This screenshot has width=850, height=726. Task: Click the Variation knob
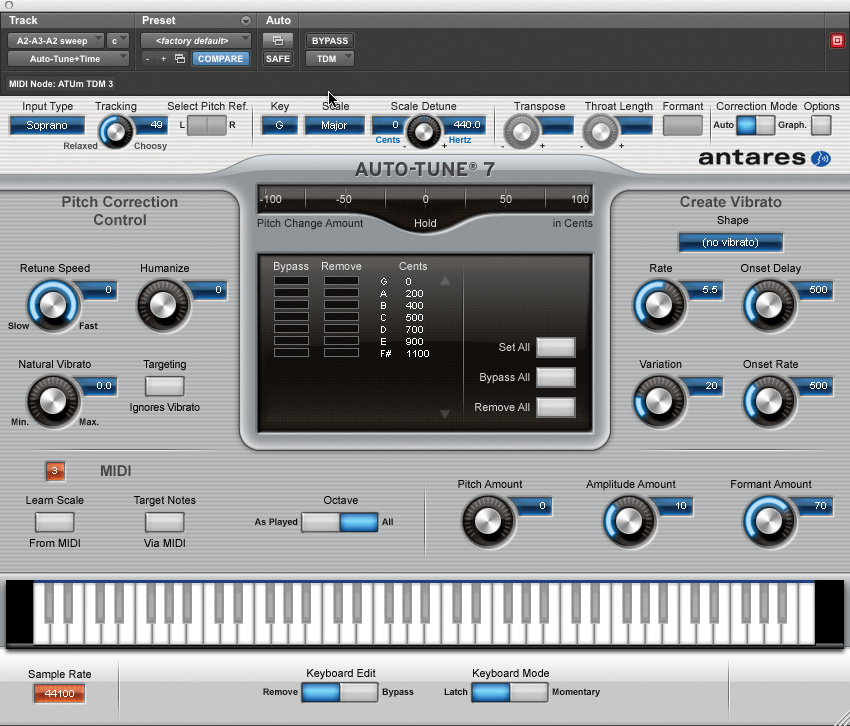pos(659,402)
